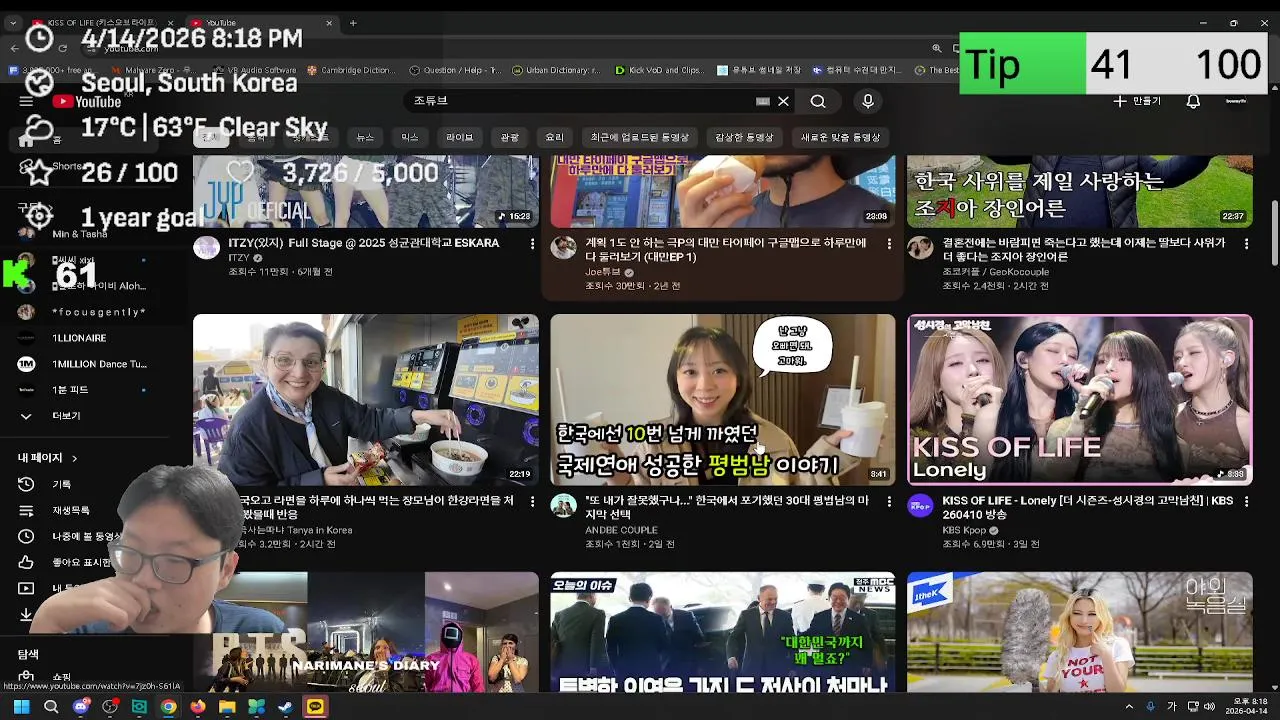1280x720 pixels.
Task: Open 1분 피드 subscription
Action: point(70,390)
